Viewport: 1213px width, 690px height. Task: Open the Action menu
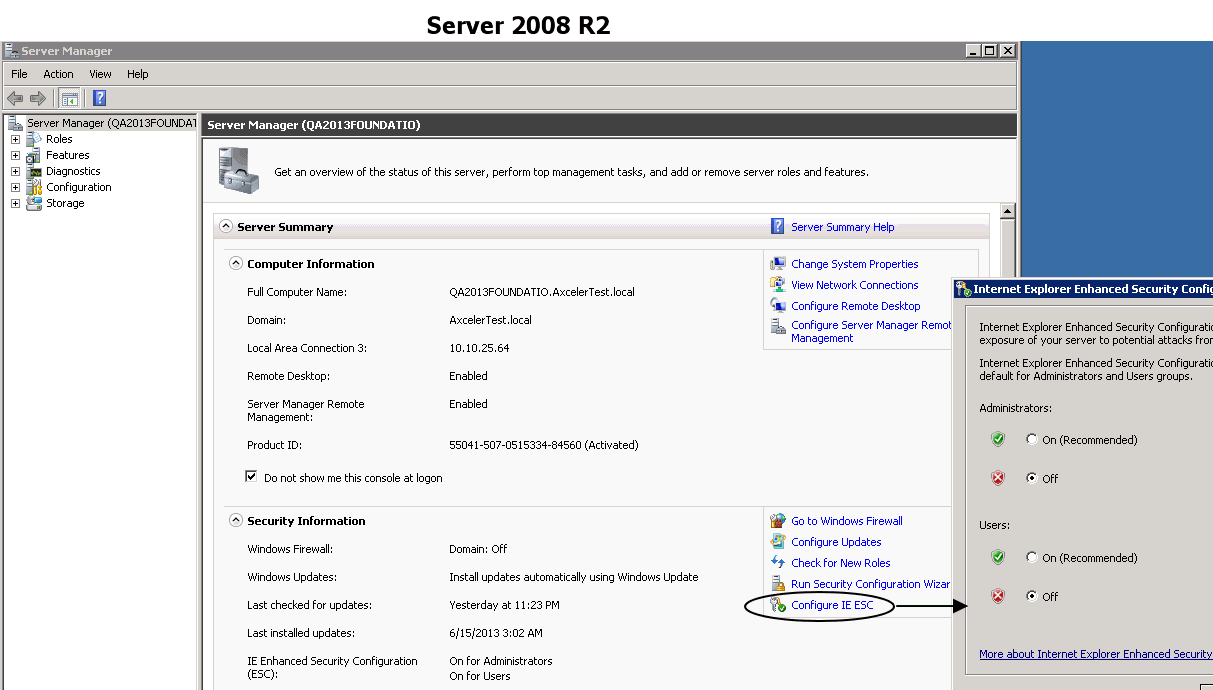click(58, 73)
